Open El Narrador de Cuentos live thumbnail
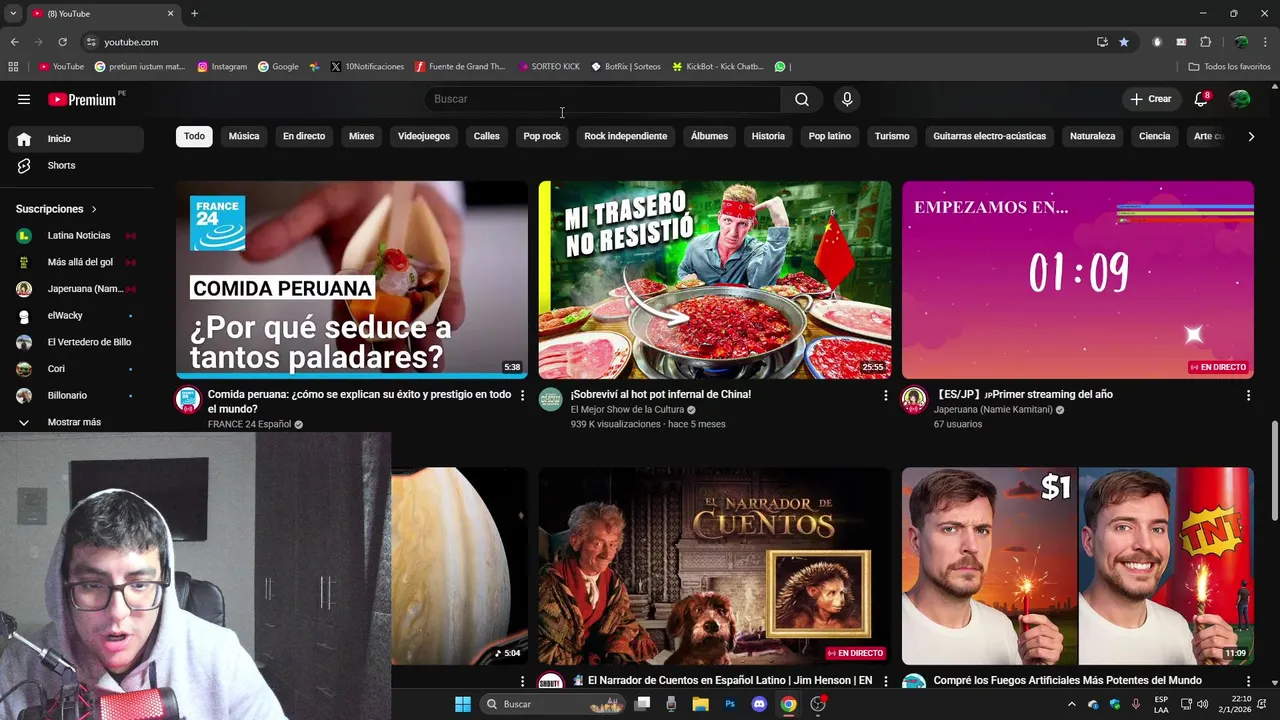Screen dimensions: 1280x720 [715, 566]
